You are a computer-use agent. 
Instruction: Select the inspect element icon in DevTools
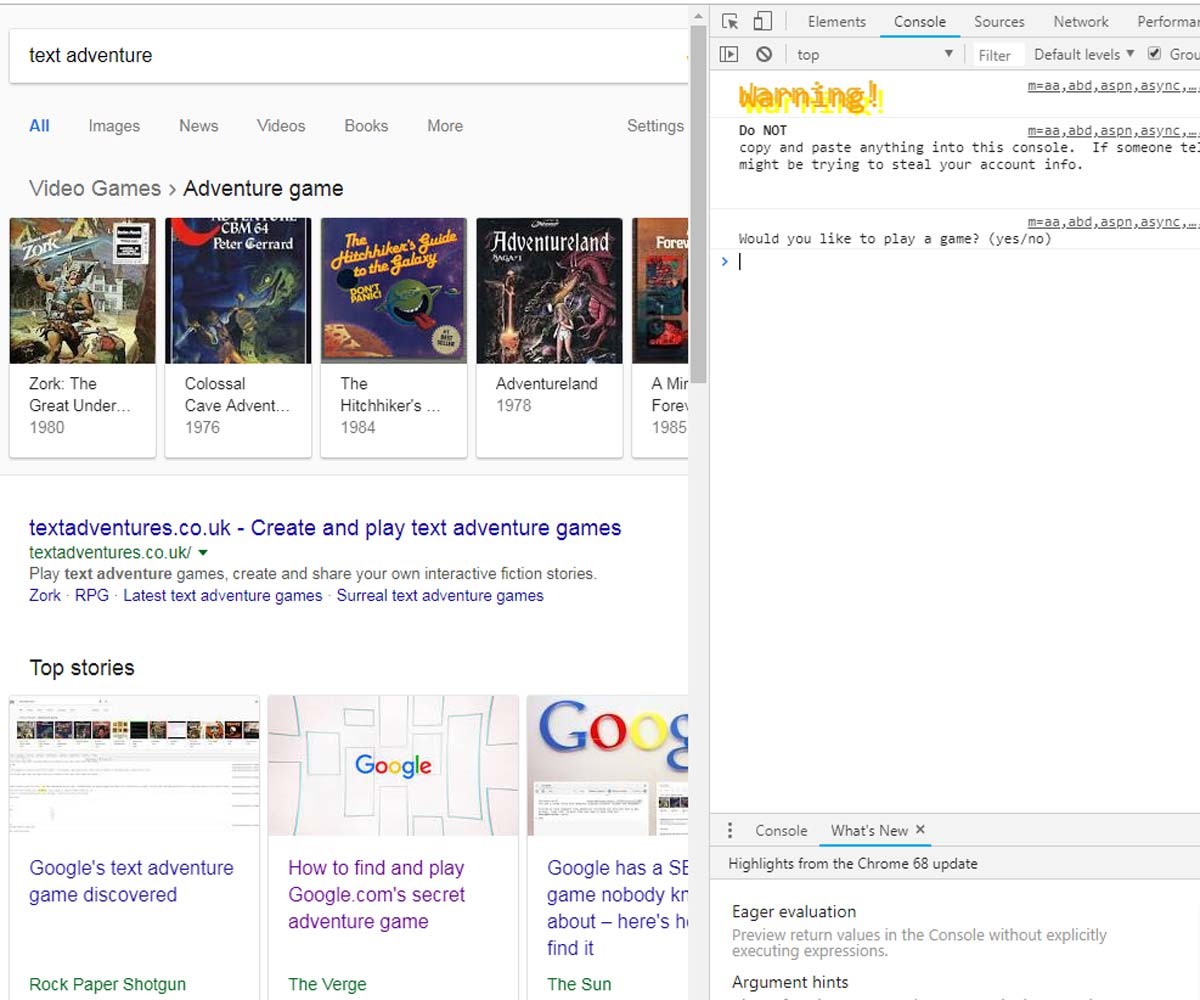[730, 21]
